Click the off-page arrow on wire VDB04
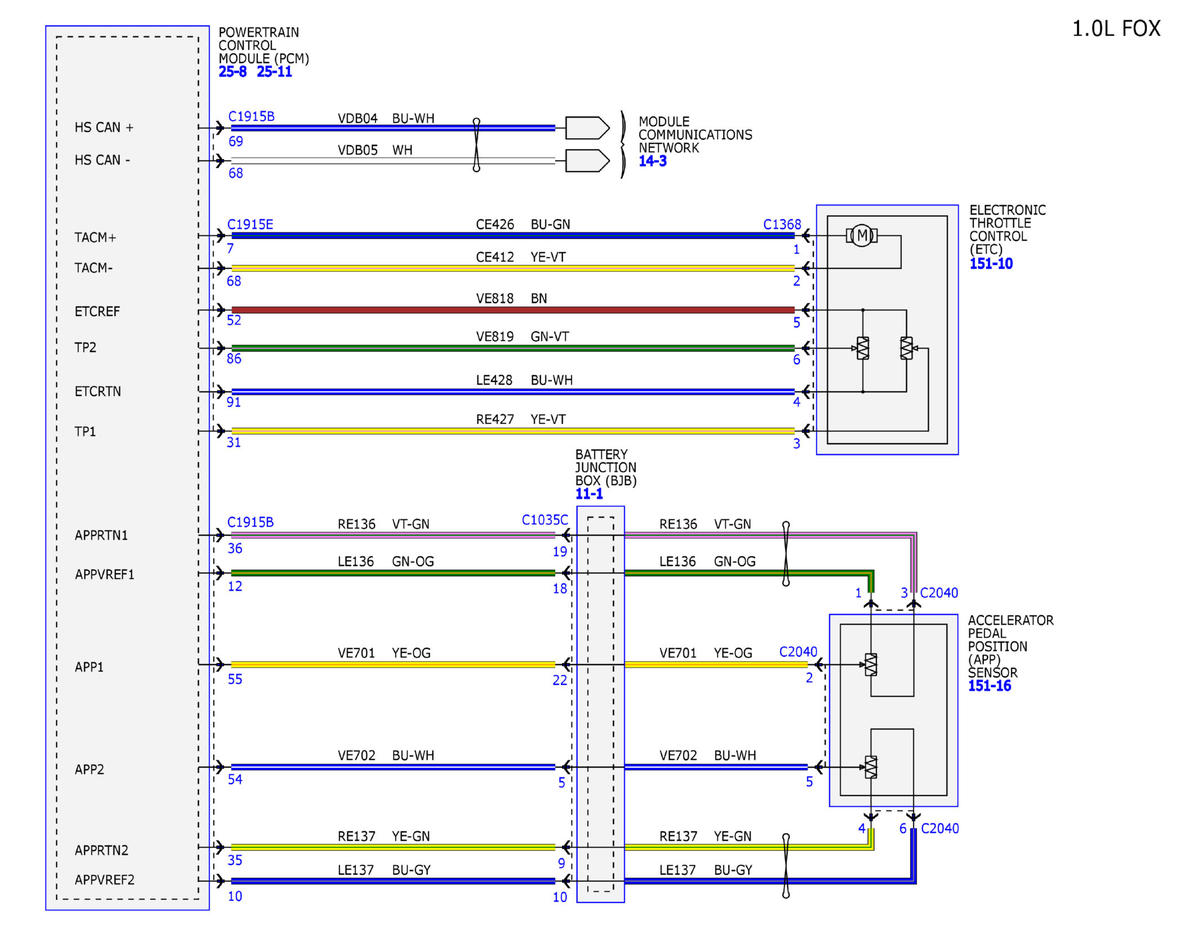 [x=587, y=128]
